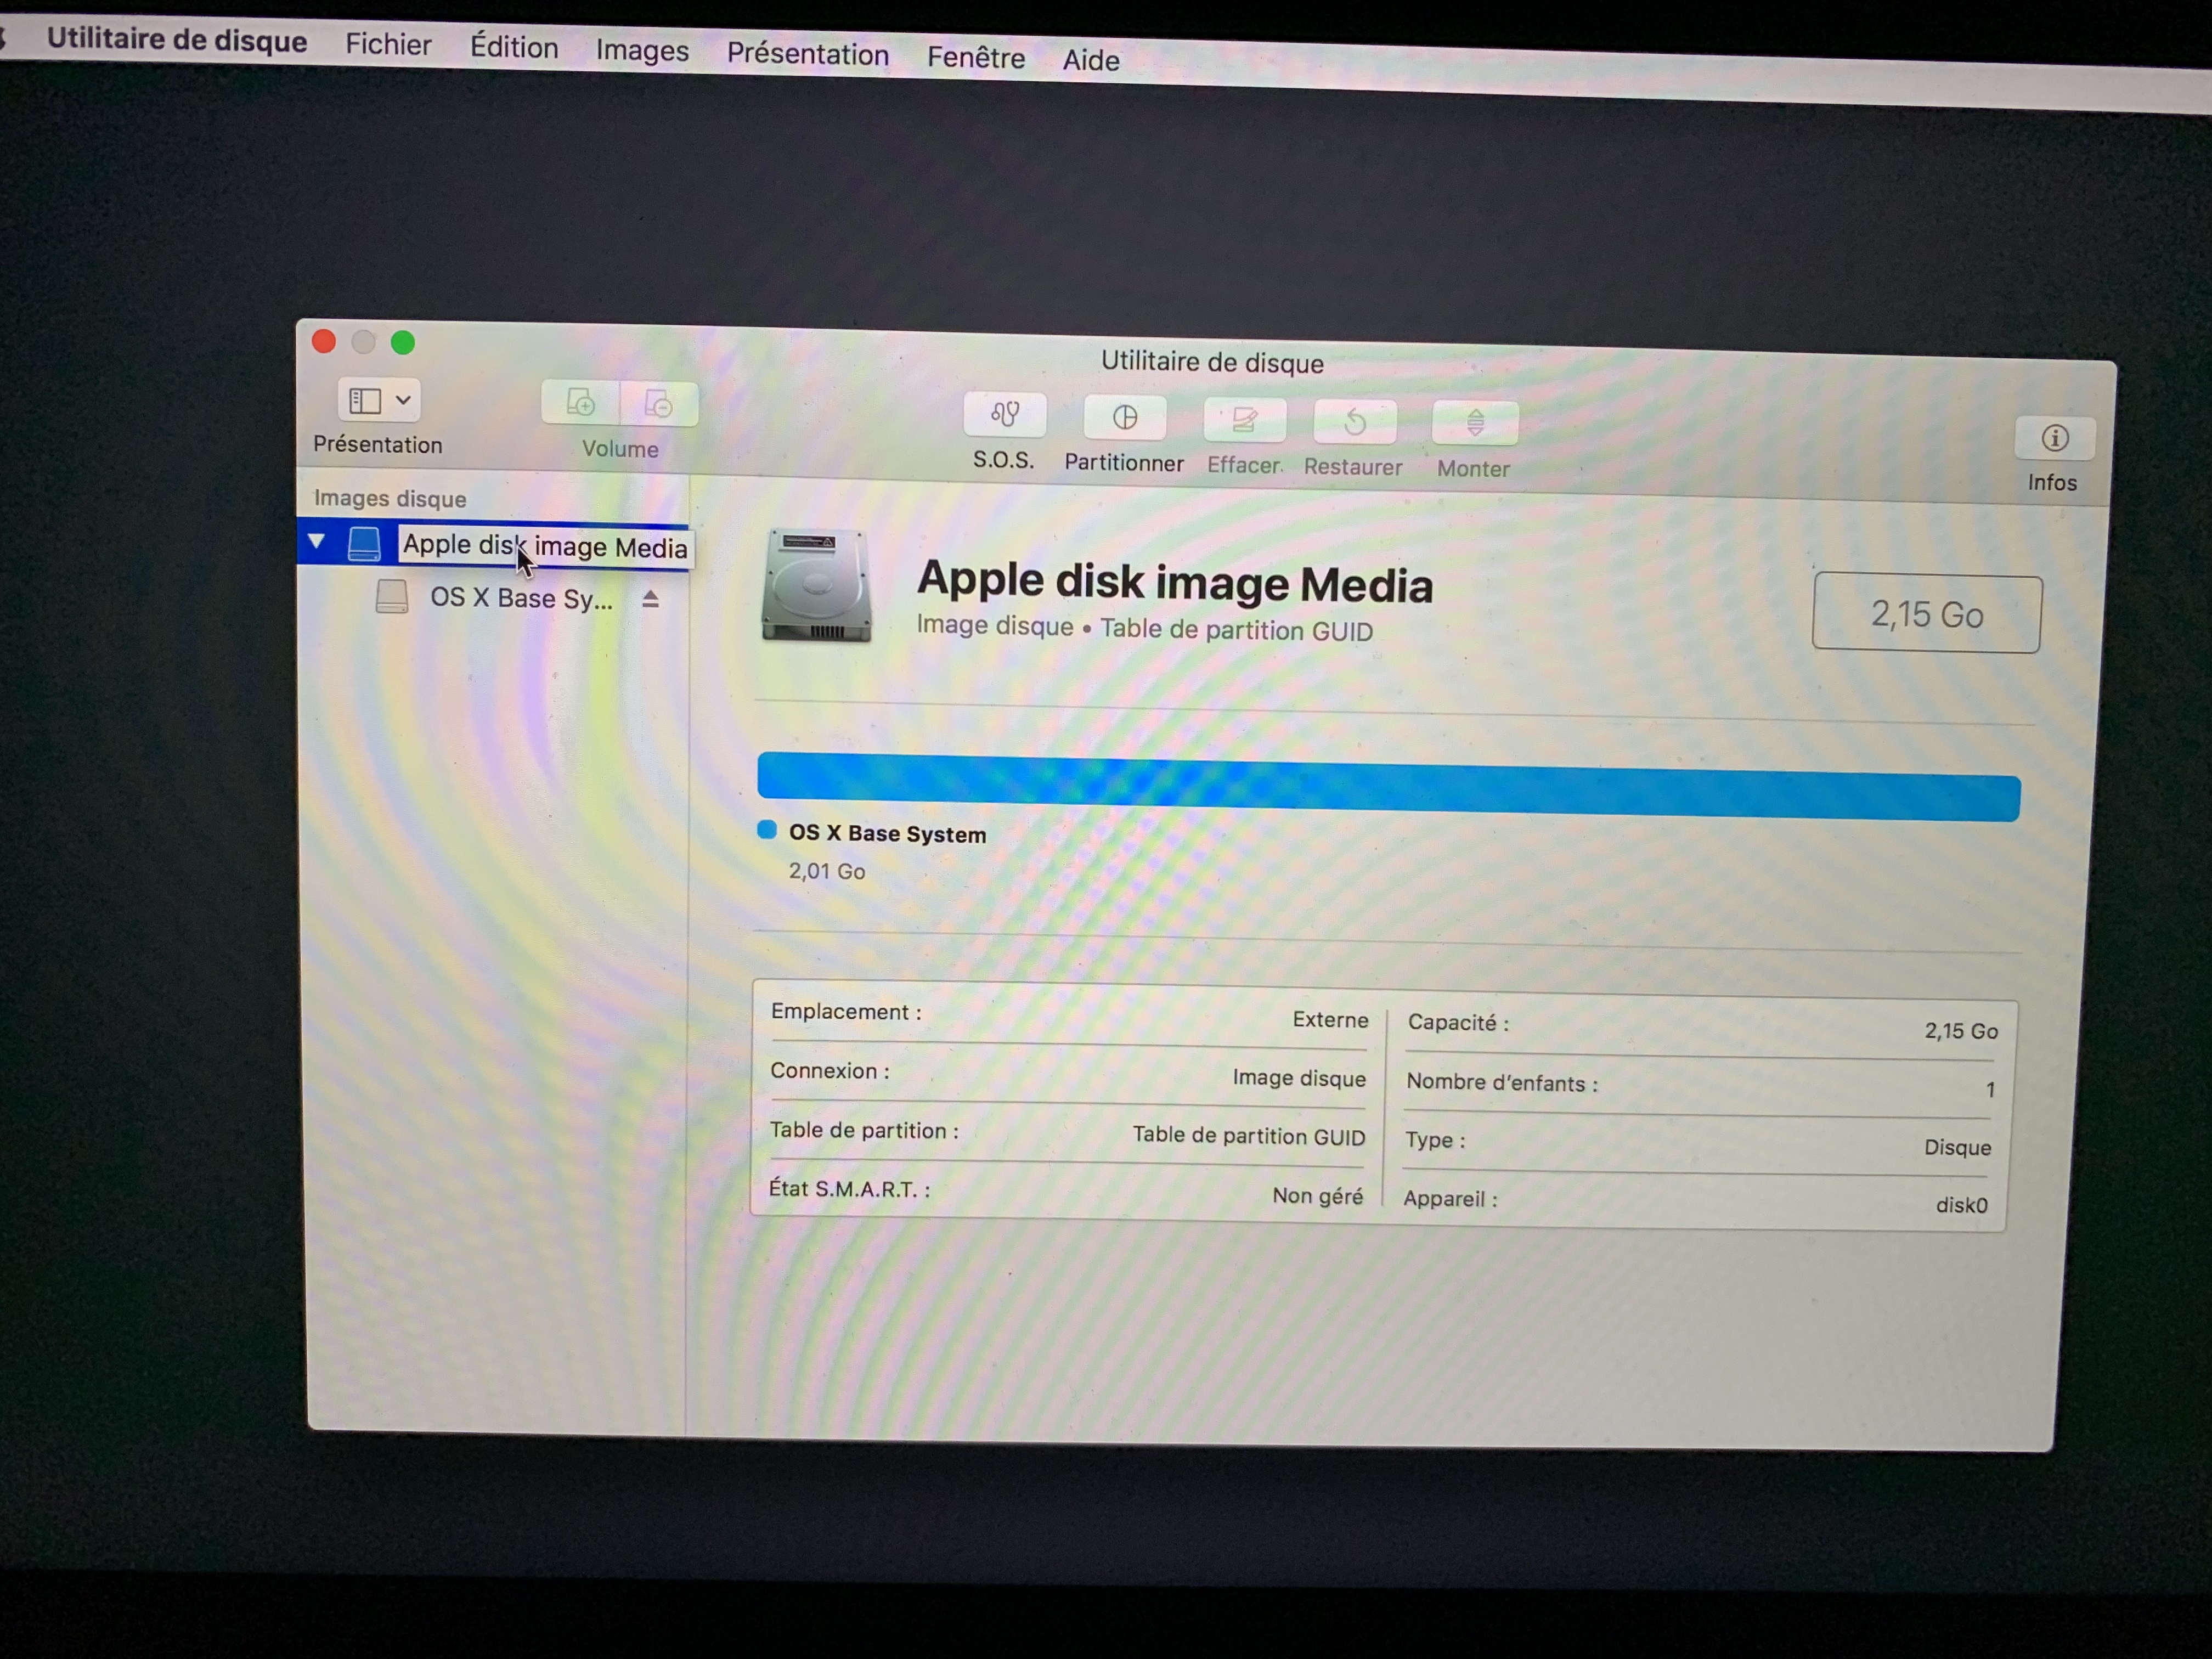
Task: Open the Aide menu
Action: [x=1091, y=60]
